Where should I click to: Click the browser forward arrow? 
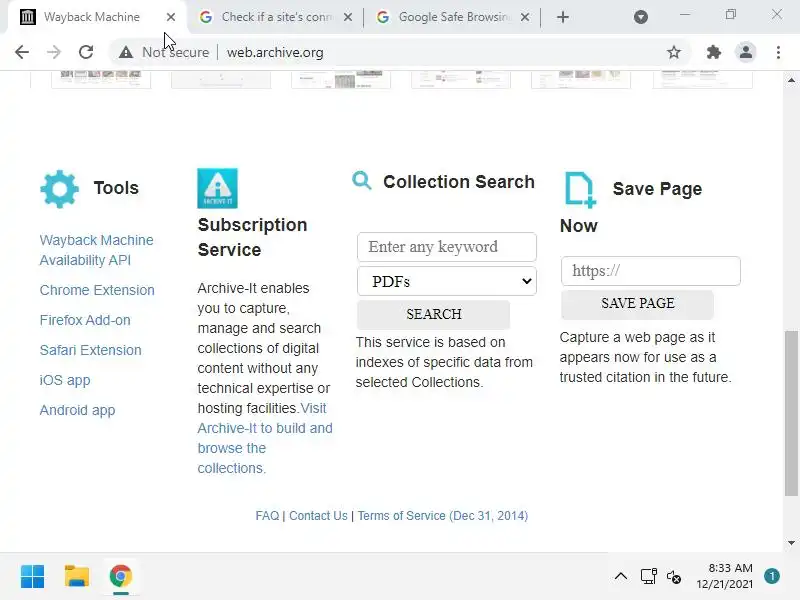[x=54, y=52]
